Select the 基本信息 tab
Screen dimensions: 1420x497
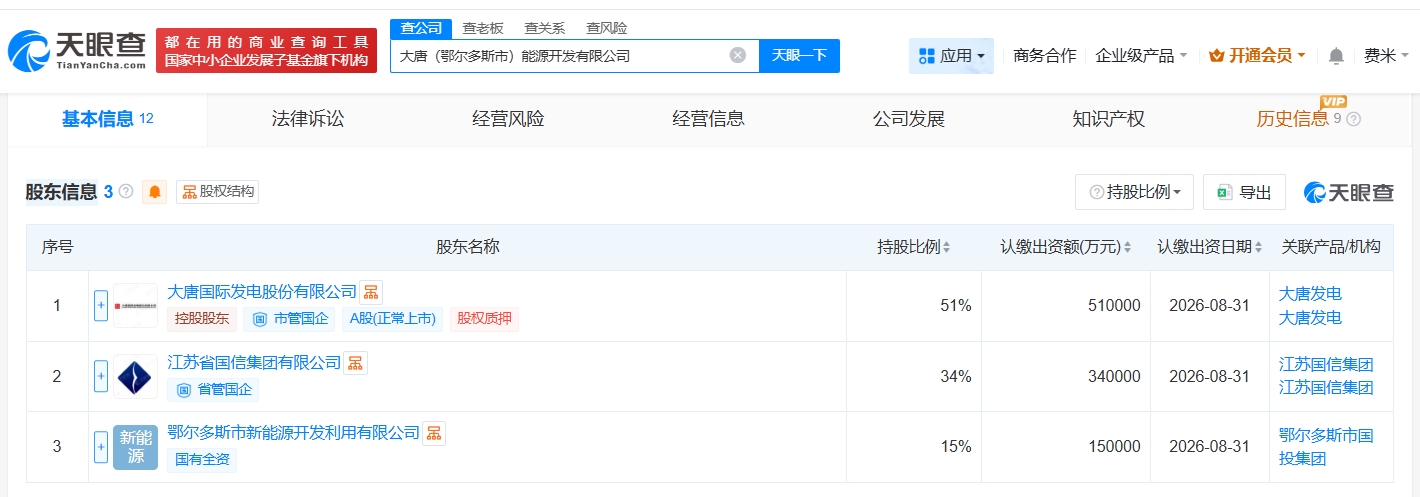tap(108, 119)
